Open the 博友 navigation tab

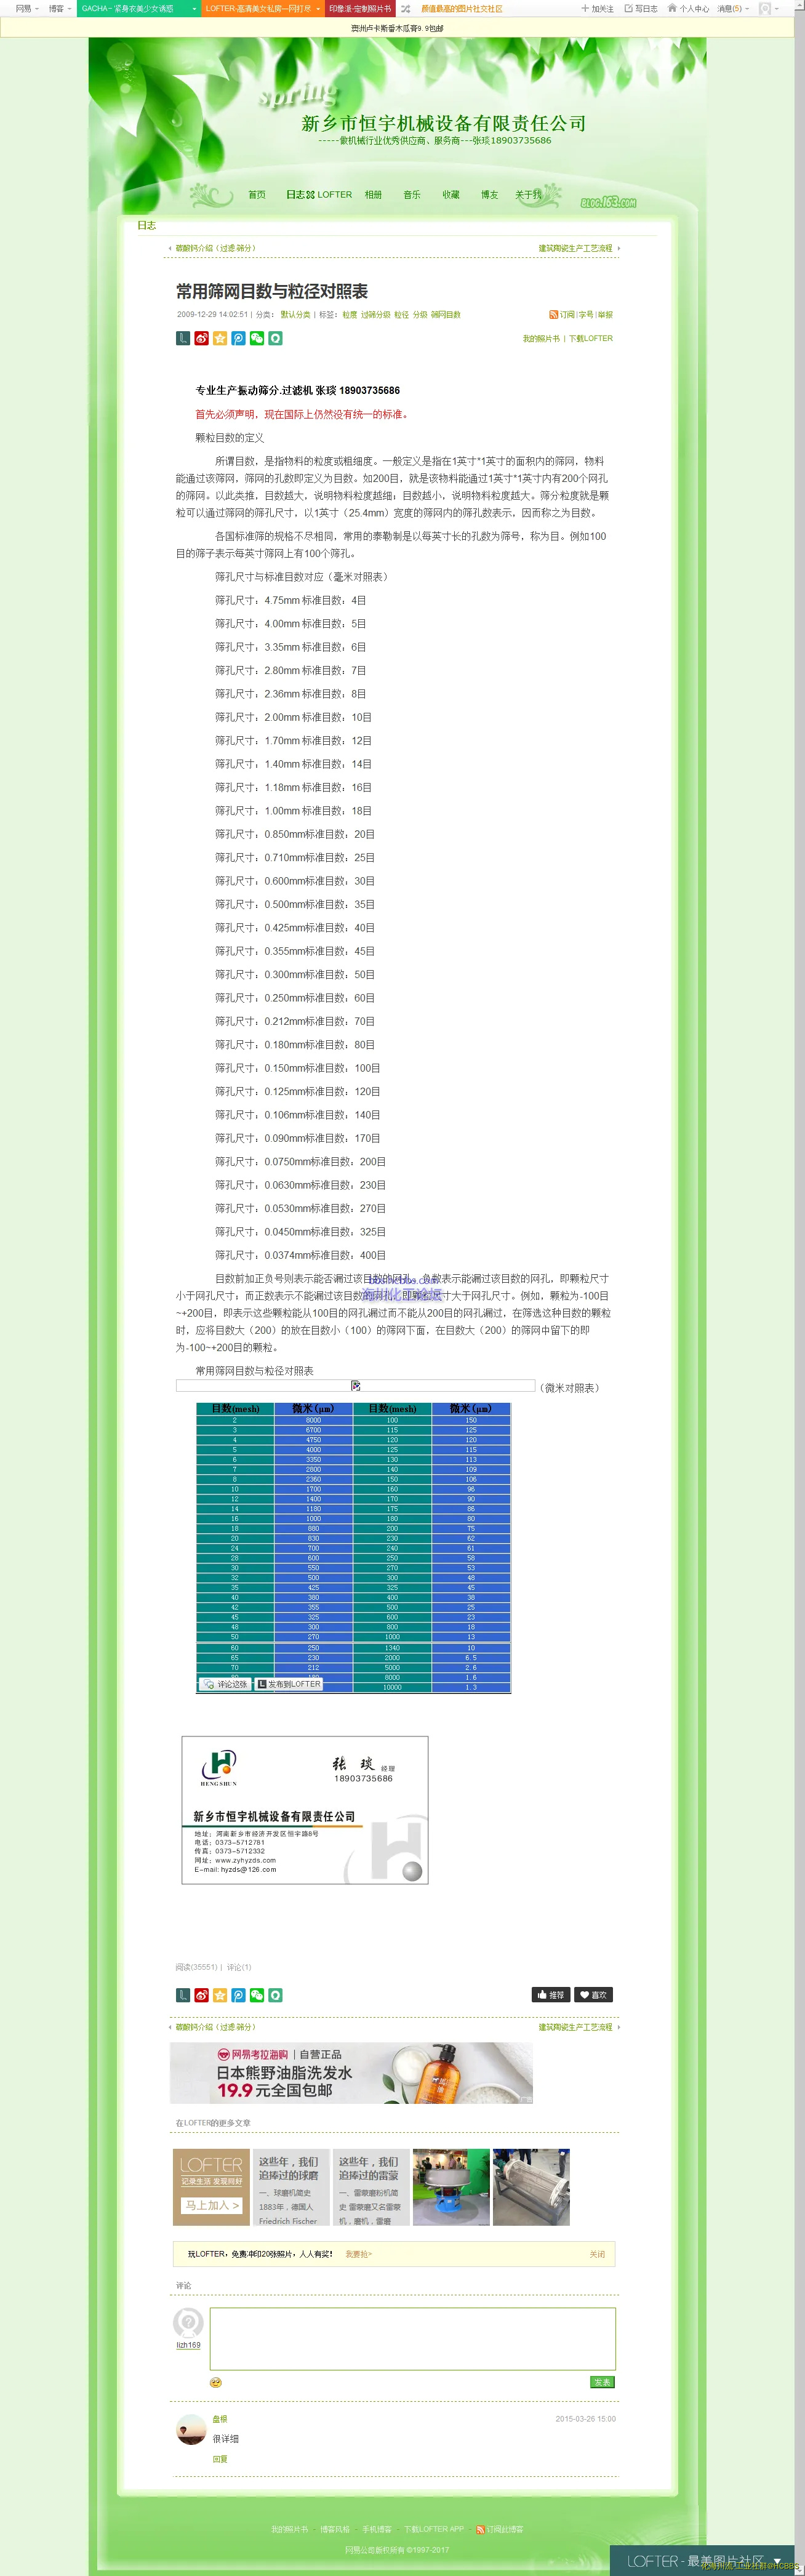tap(489, 195)
